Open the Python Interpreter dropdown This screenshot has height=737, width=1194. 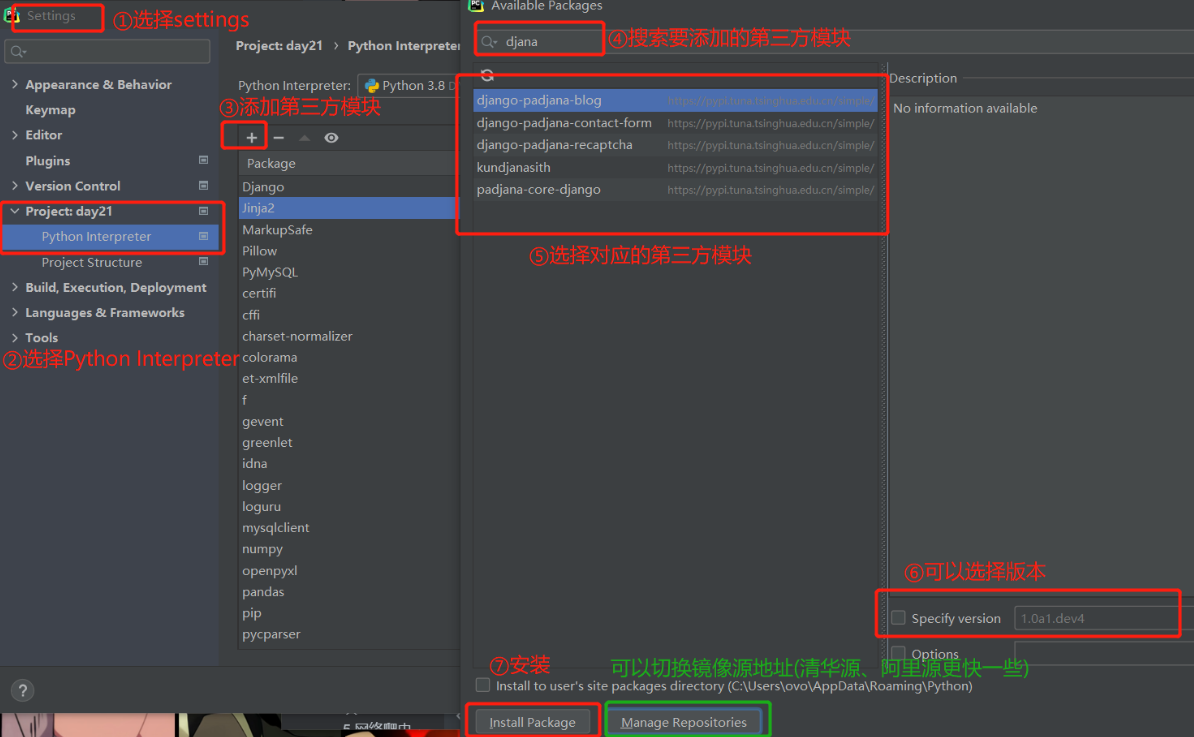coord(409,85)
